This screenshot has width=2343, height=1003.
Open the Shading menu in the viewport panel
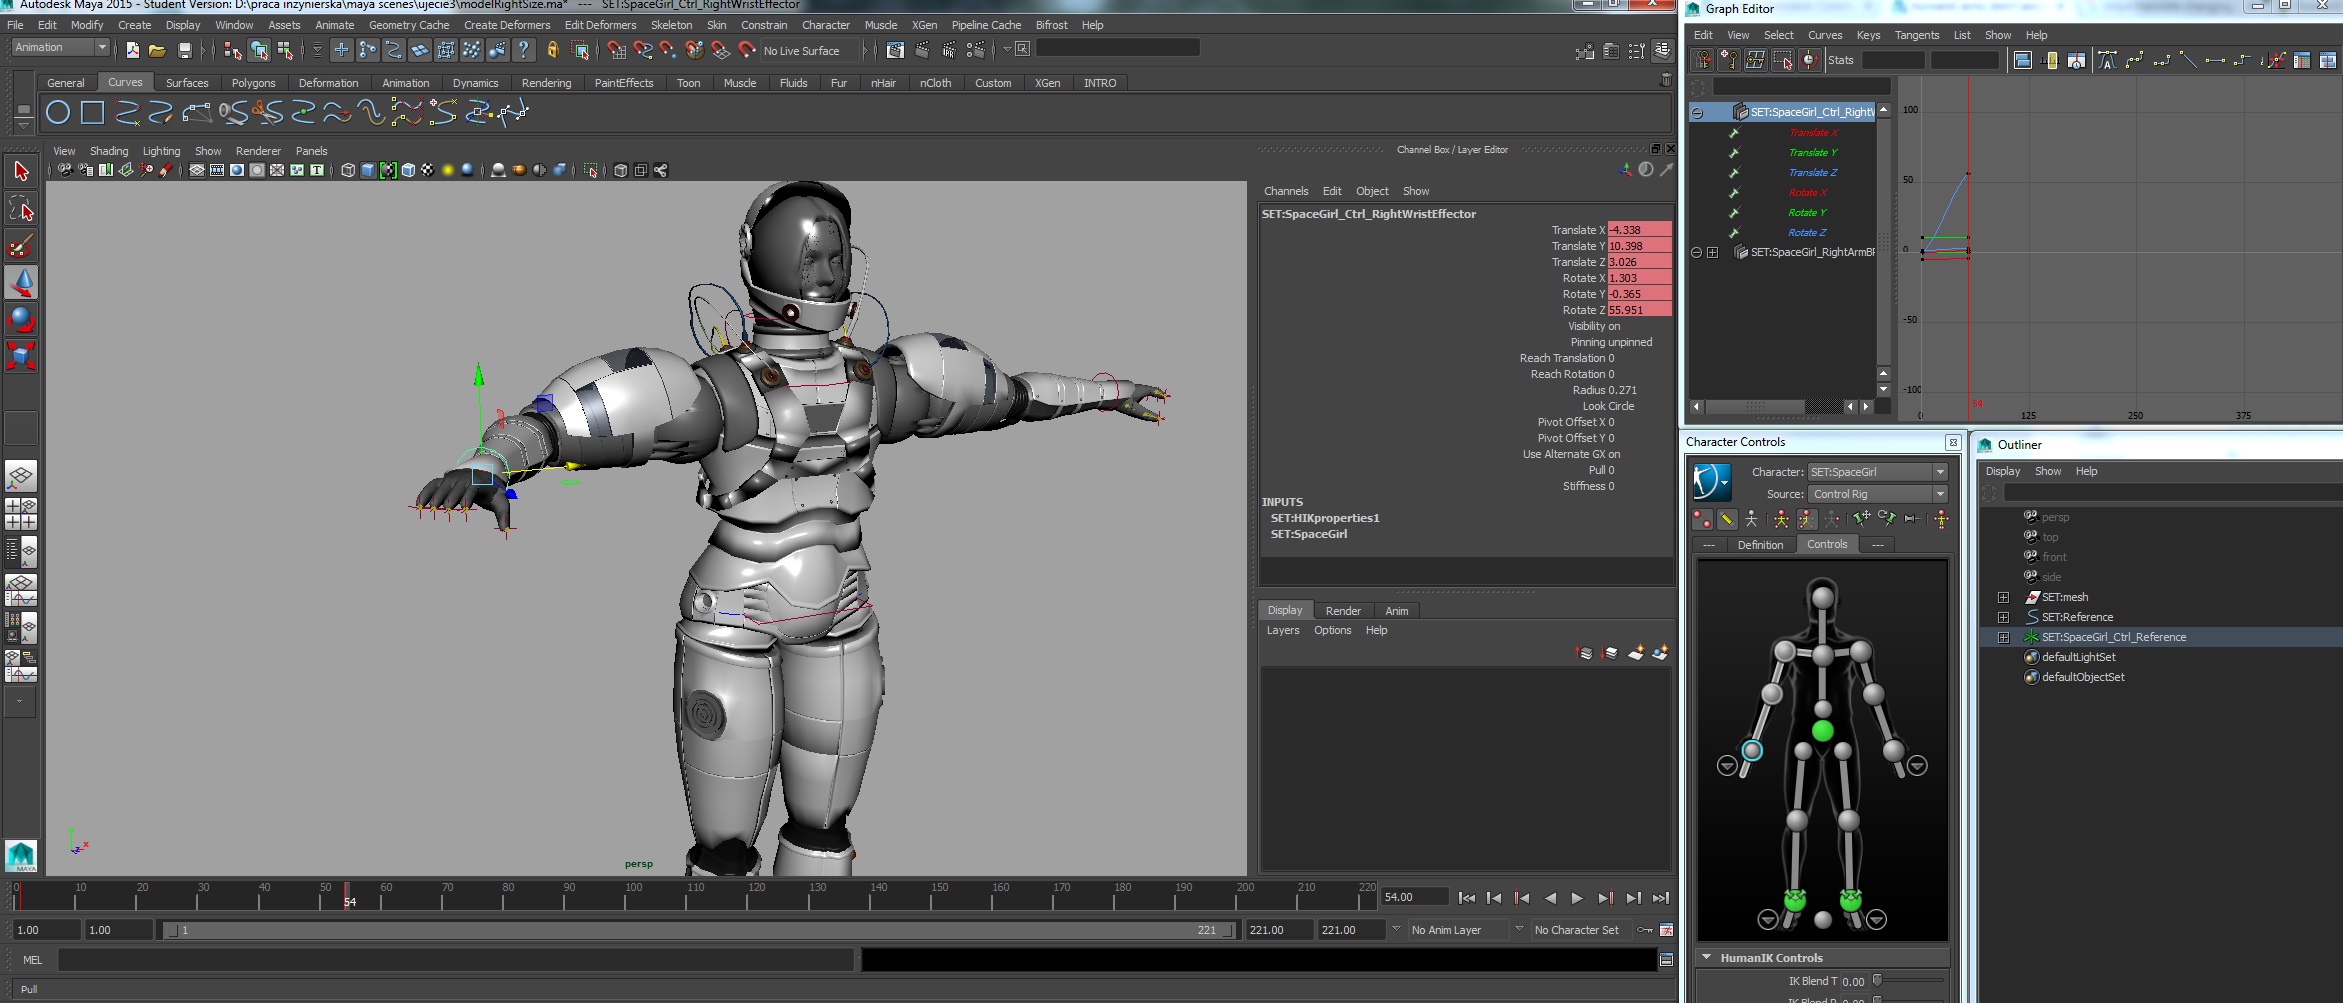pos(109,151)
